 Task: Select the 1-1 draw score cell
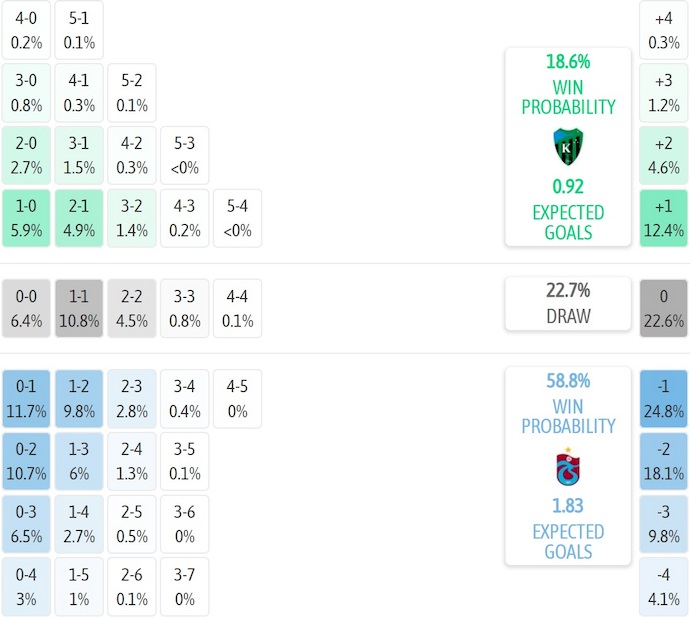[79, 309]
